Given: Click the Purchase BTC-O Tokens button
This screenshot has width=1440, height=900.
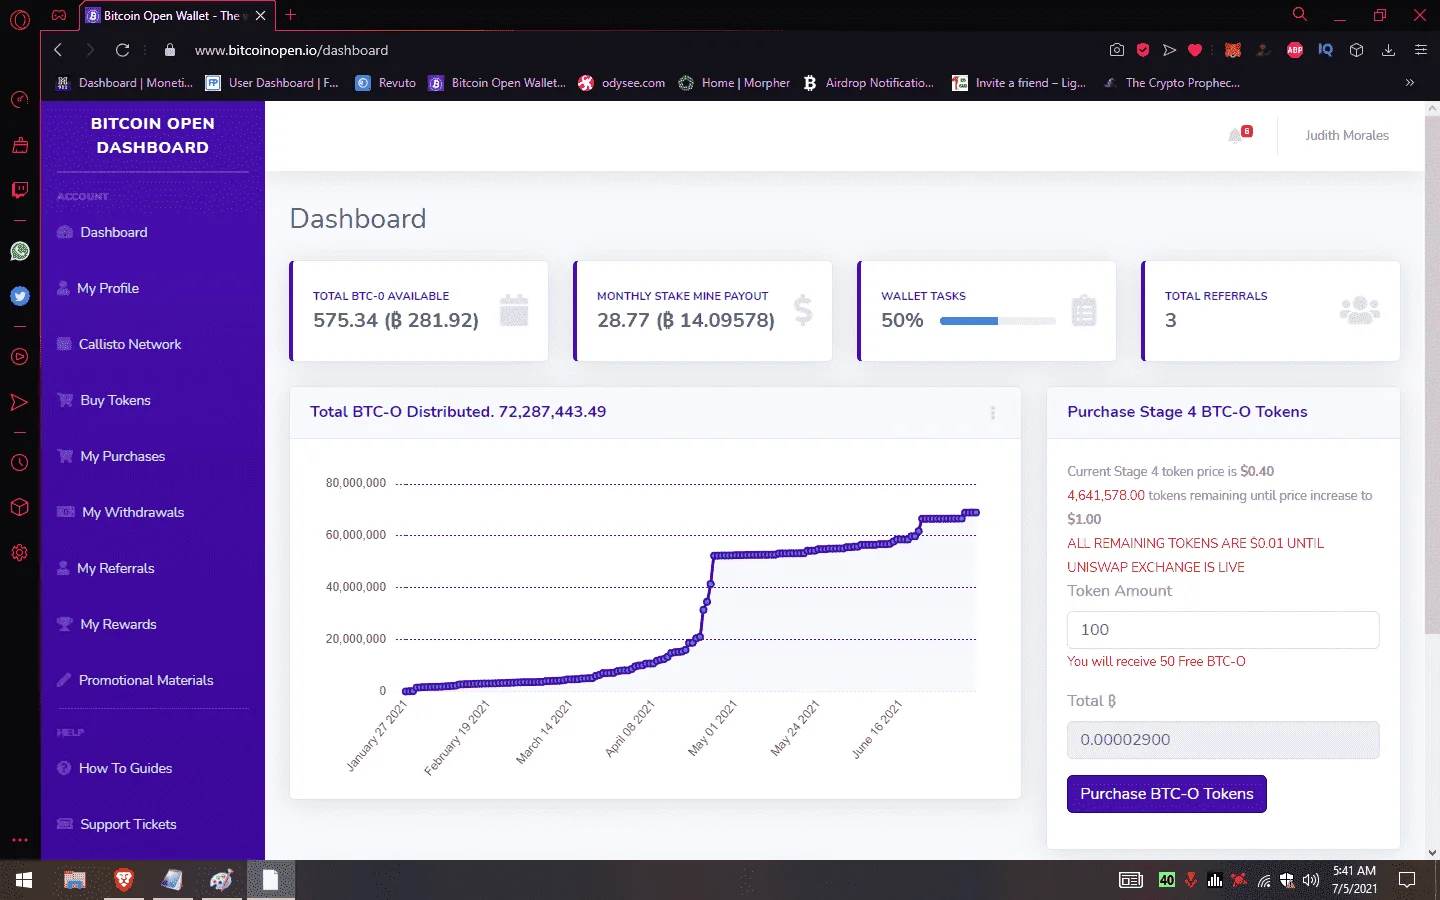Looking at the screenshot, I should click(x=1167, y=794).
